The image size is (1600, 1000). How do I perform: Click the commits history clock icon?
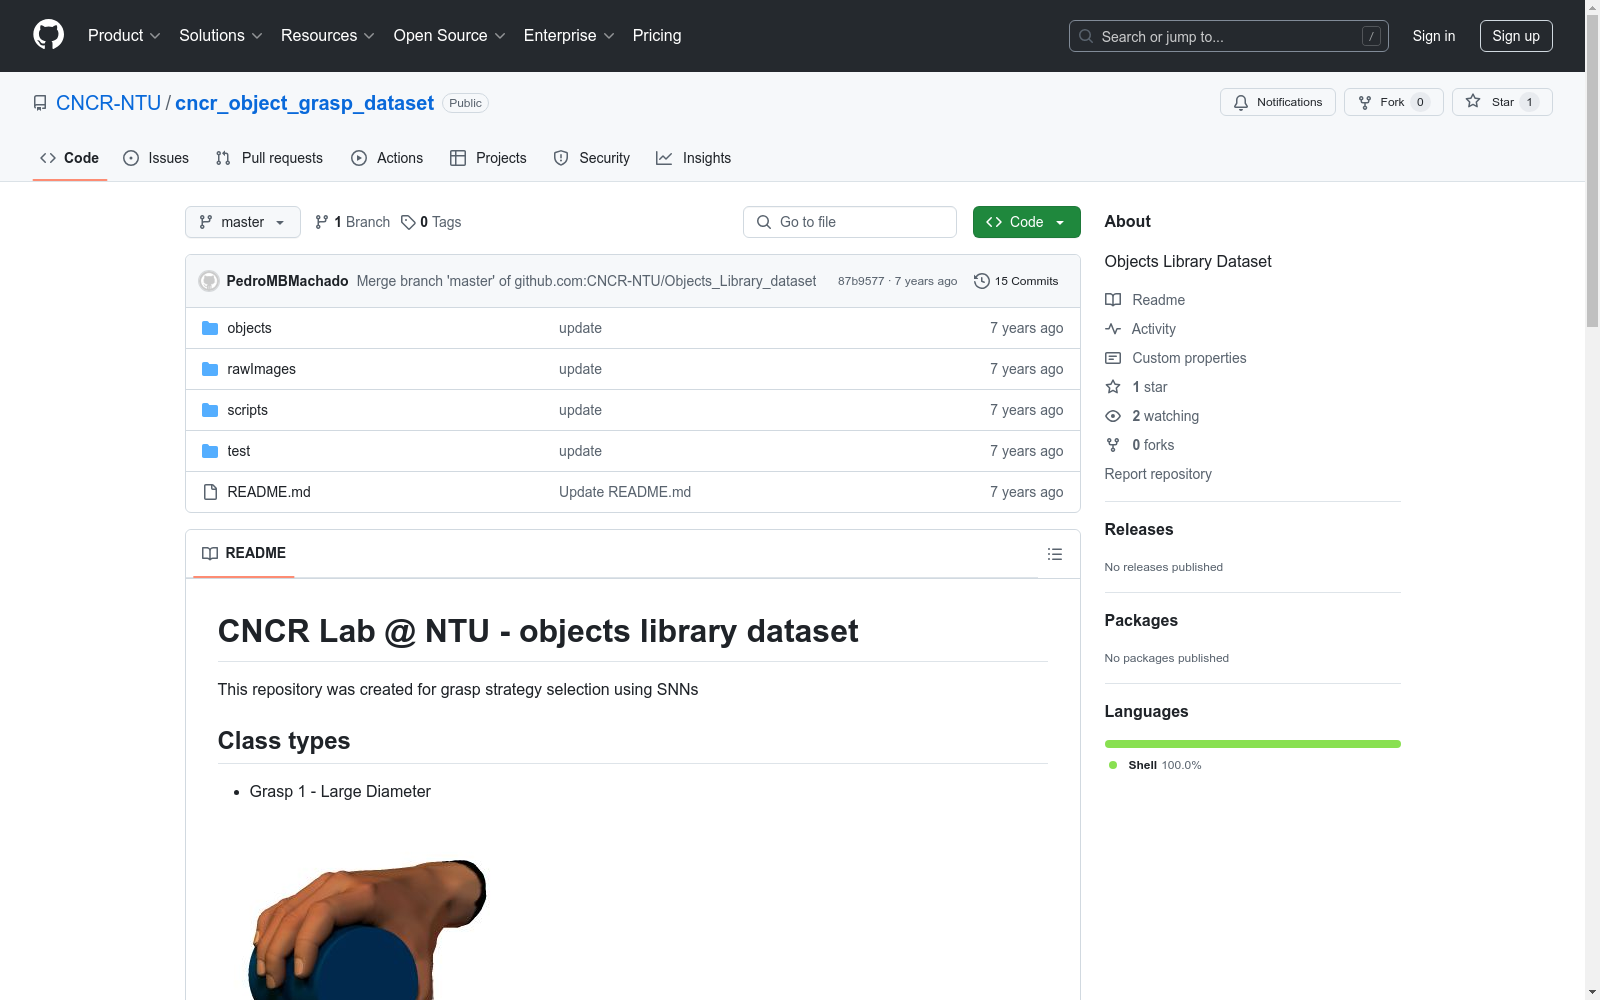pos(982,281)
